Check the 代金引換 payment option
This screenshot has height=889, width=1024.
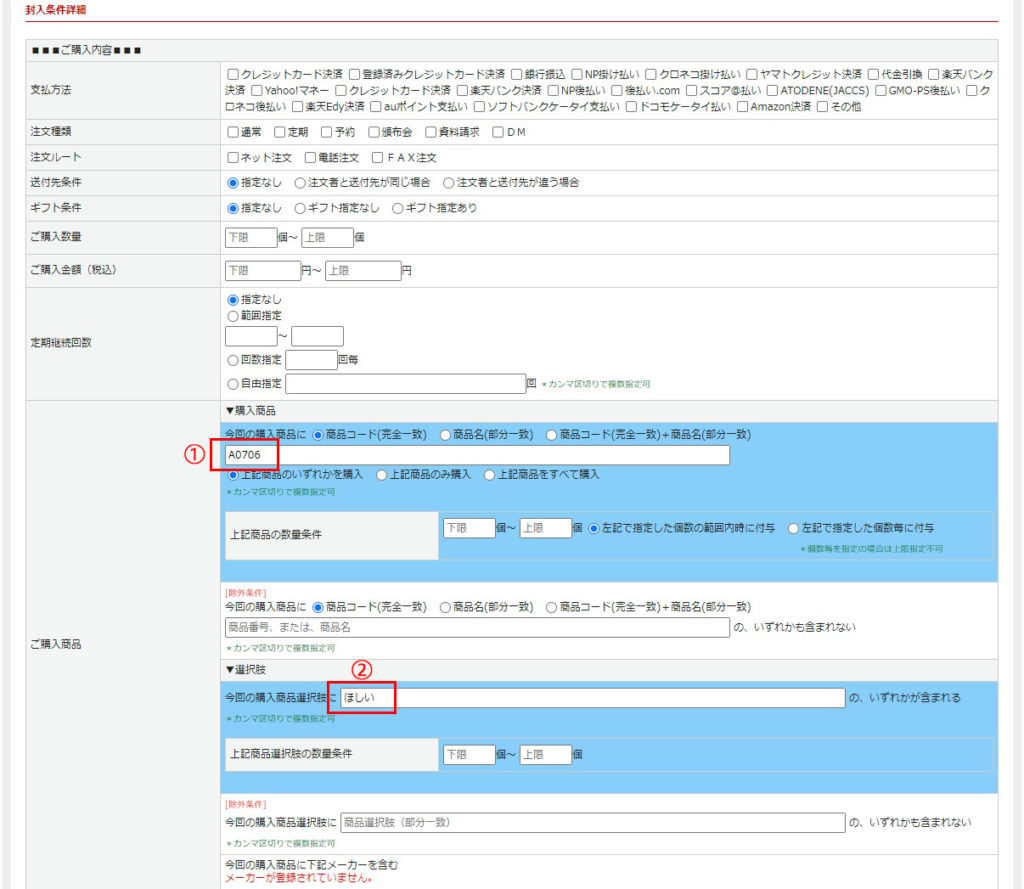873,74
